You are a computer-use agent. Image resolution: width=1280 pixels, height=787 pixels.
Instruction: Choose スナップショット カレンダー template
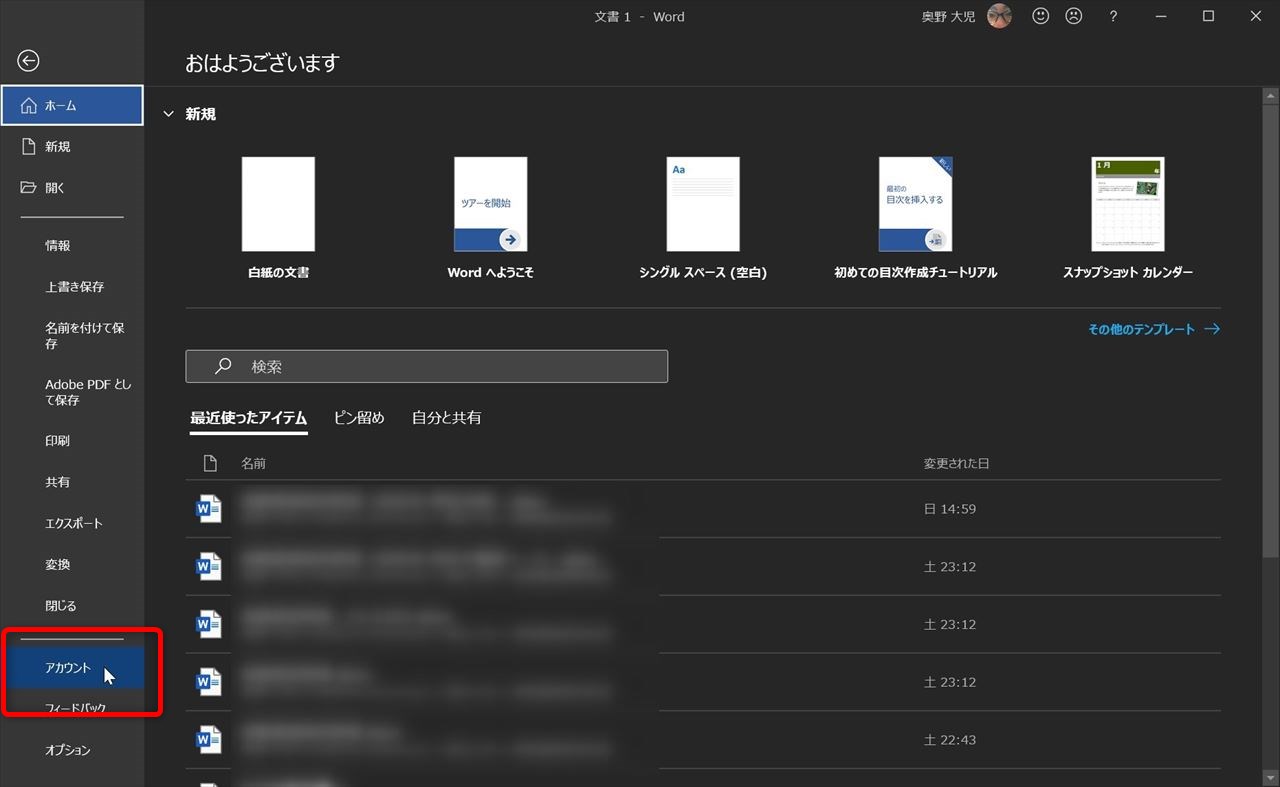click(x=1128, y=217)
